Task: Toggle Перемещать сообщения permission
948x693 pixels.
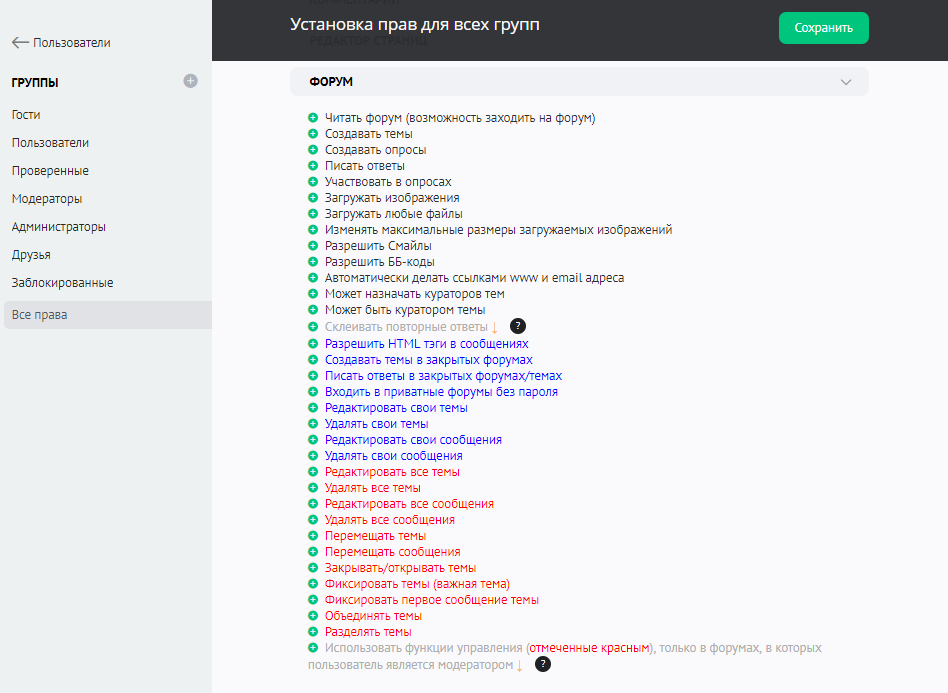Action: pos(392,552)
